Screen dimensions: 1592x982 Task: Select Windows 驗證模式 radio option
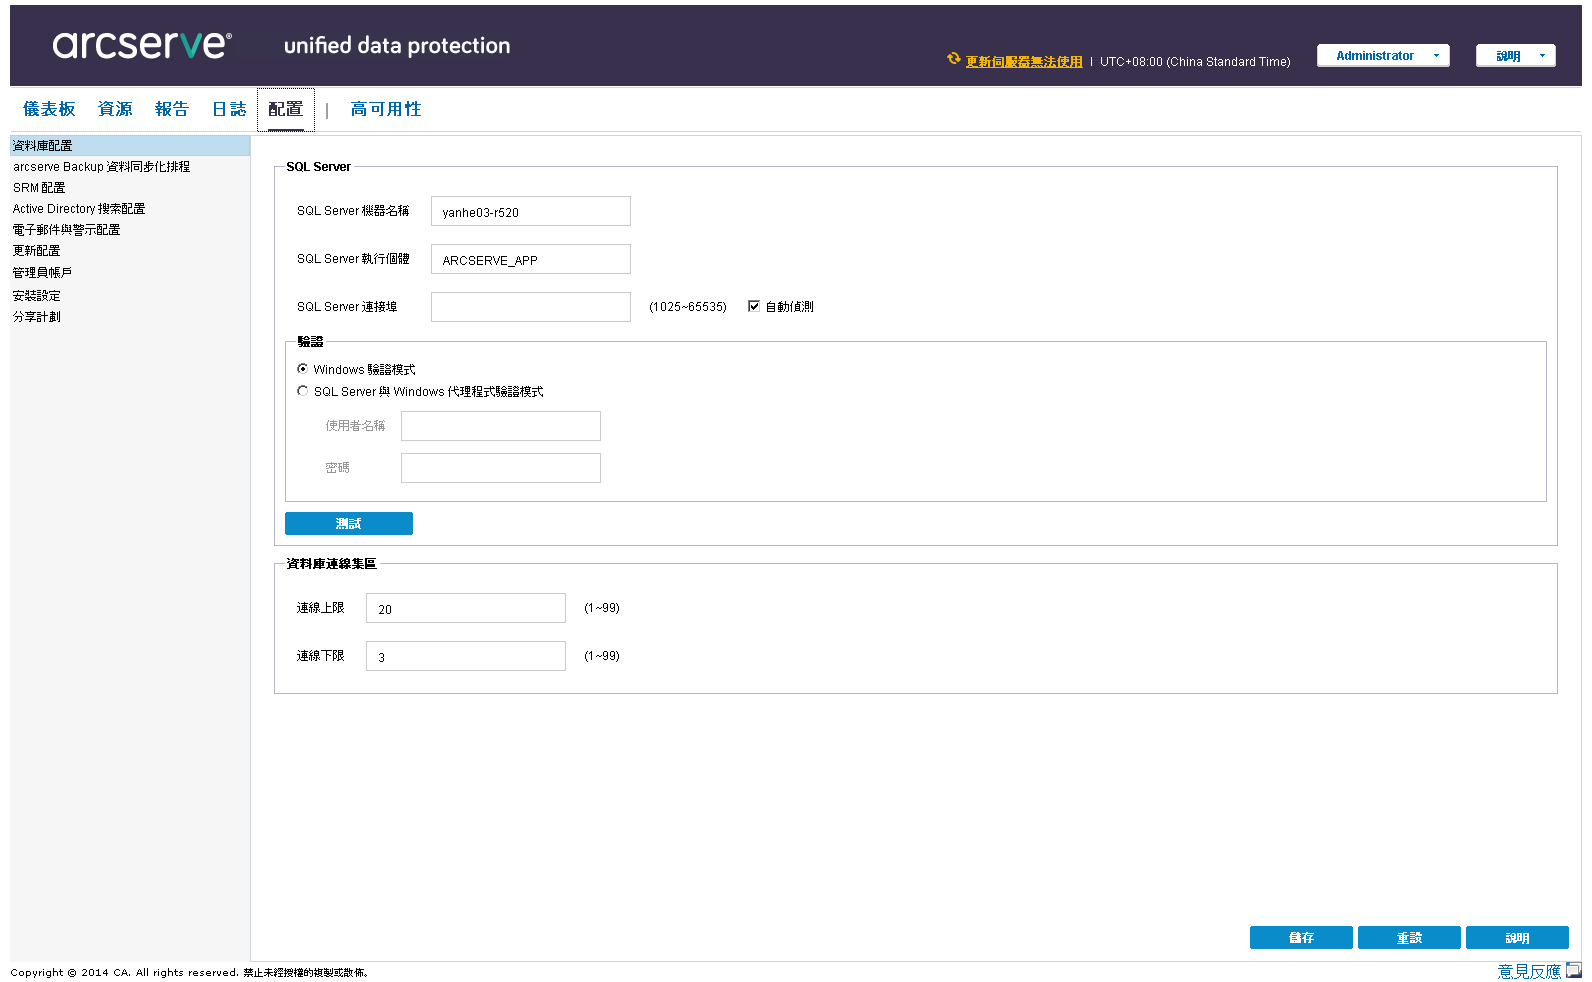coord(303,369)
